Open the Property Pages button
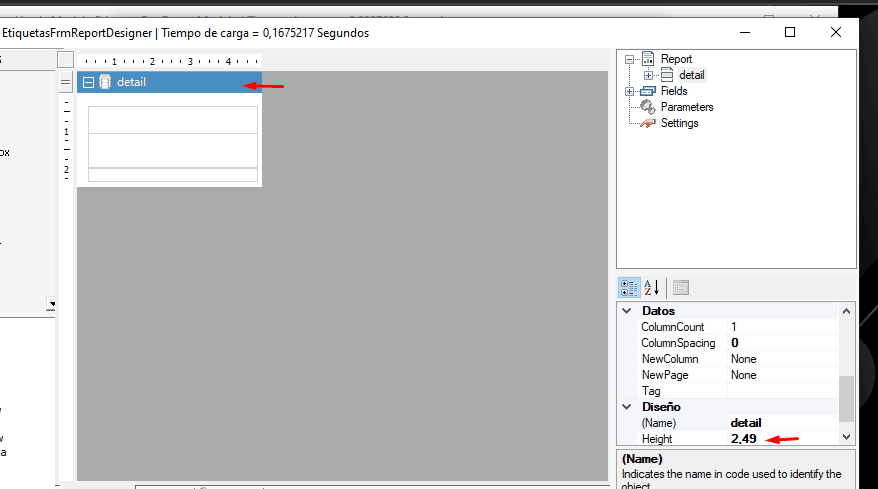 681,288
